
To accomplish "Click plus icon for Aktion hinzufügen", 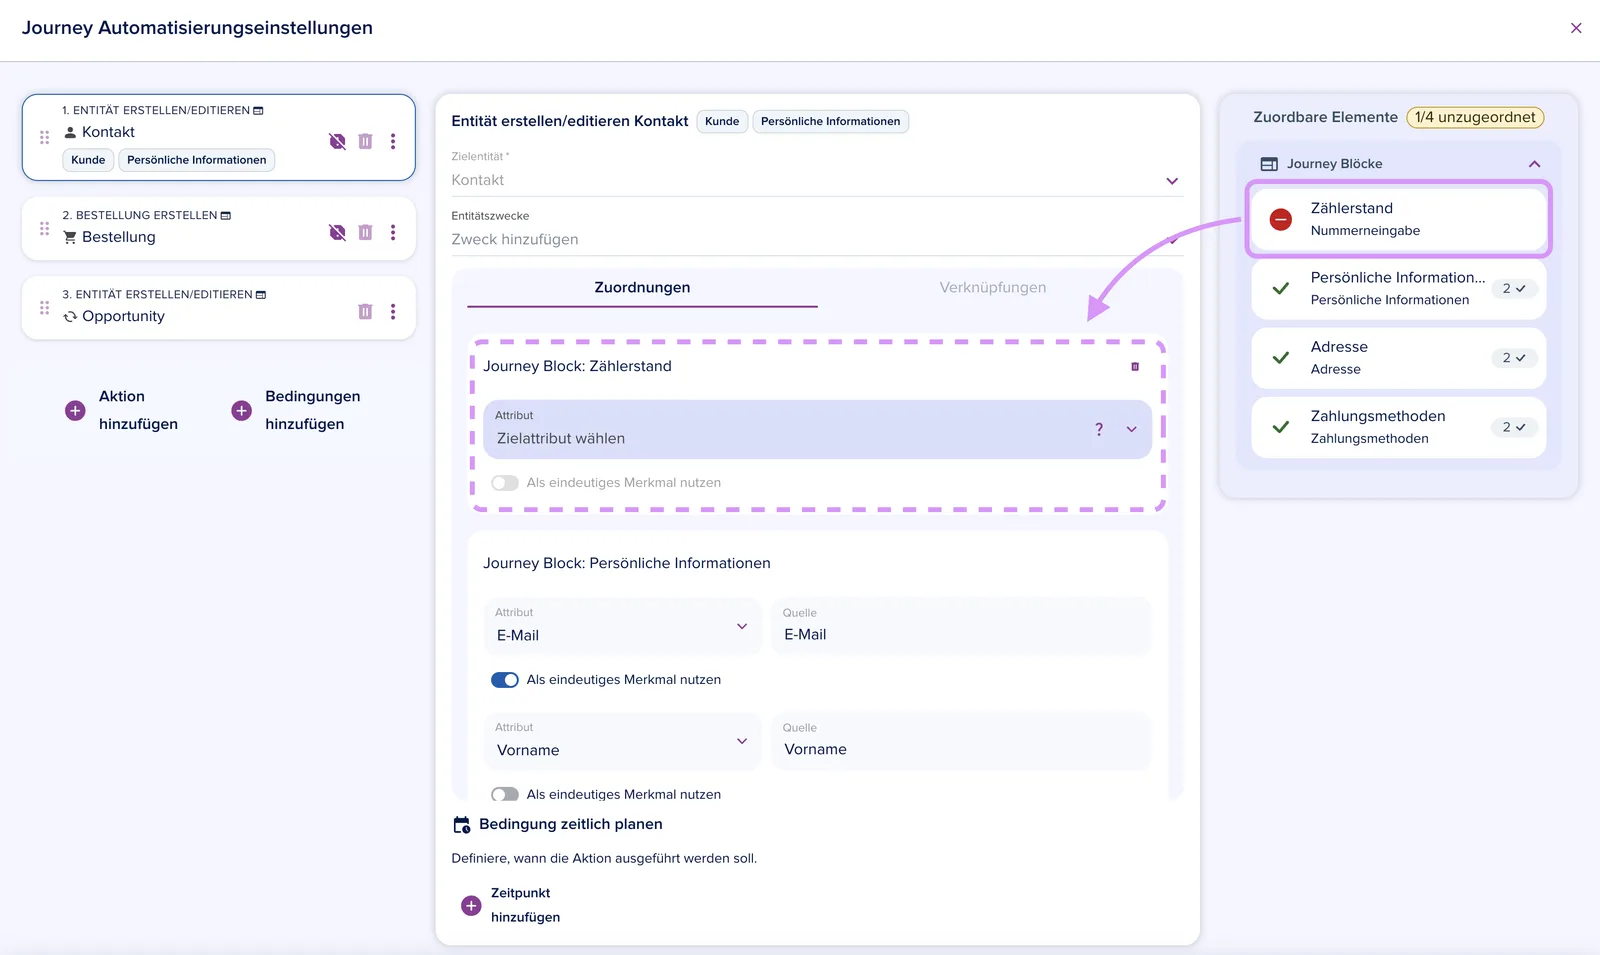I will pyautogui.click(x=75, y=410).
